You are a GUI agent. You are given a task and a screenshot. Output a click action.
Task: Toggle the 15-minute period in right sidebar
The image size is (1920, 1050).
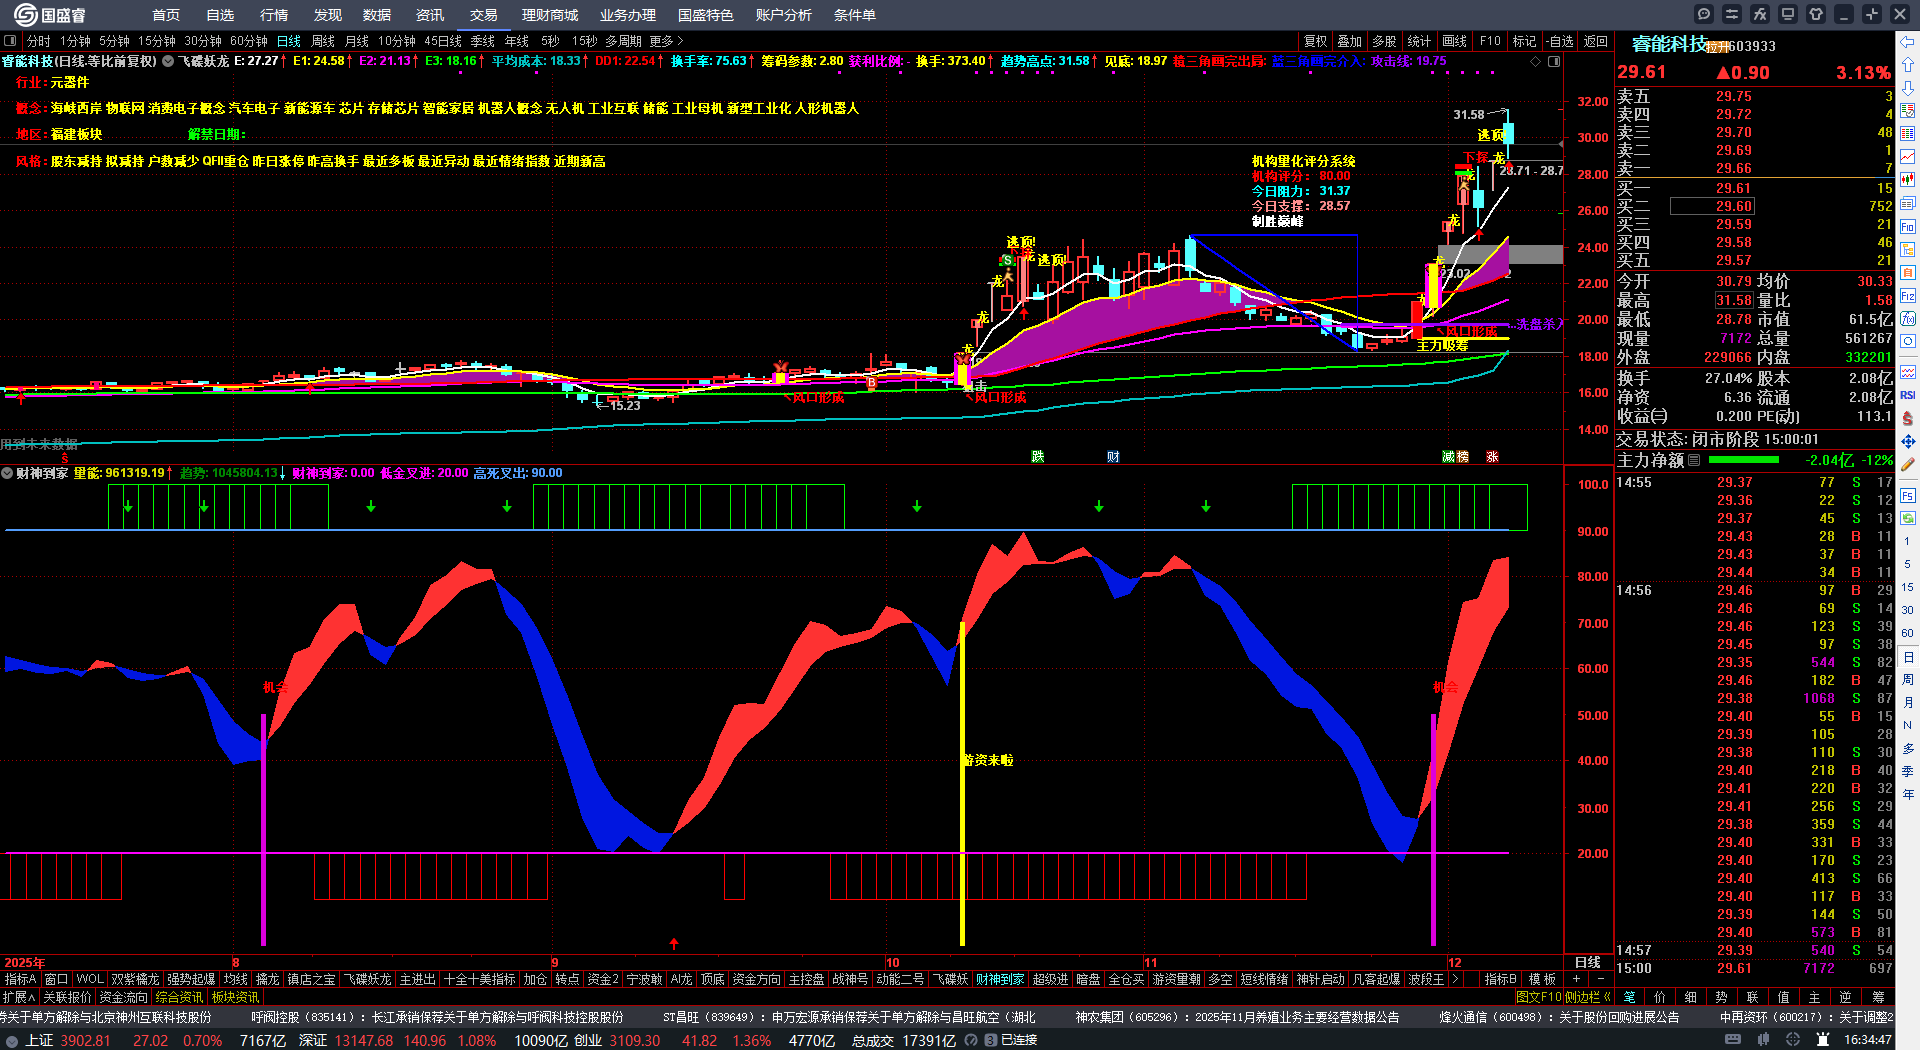pos(1908,587)
